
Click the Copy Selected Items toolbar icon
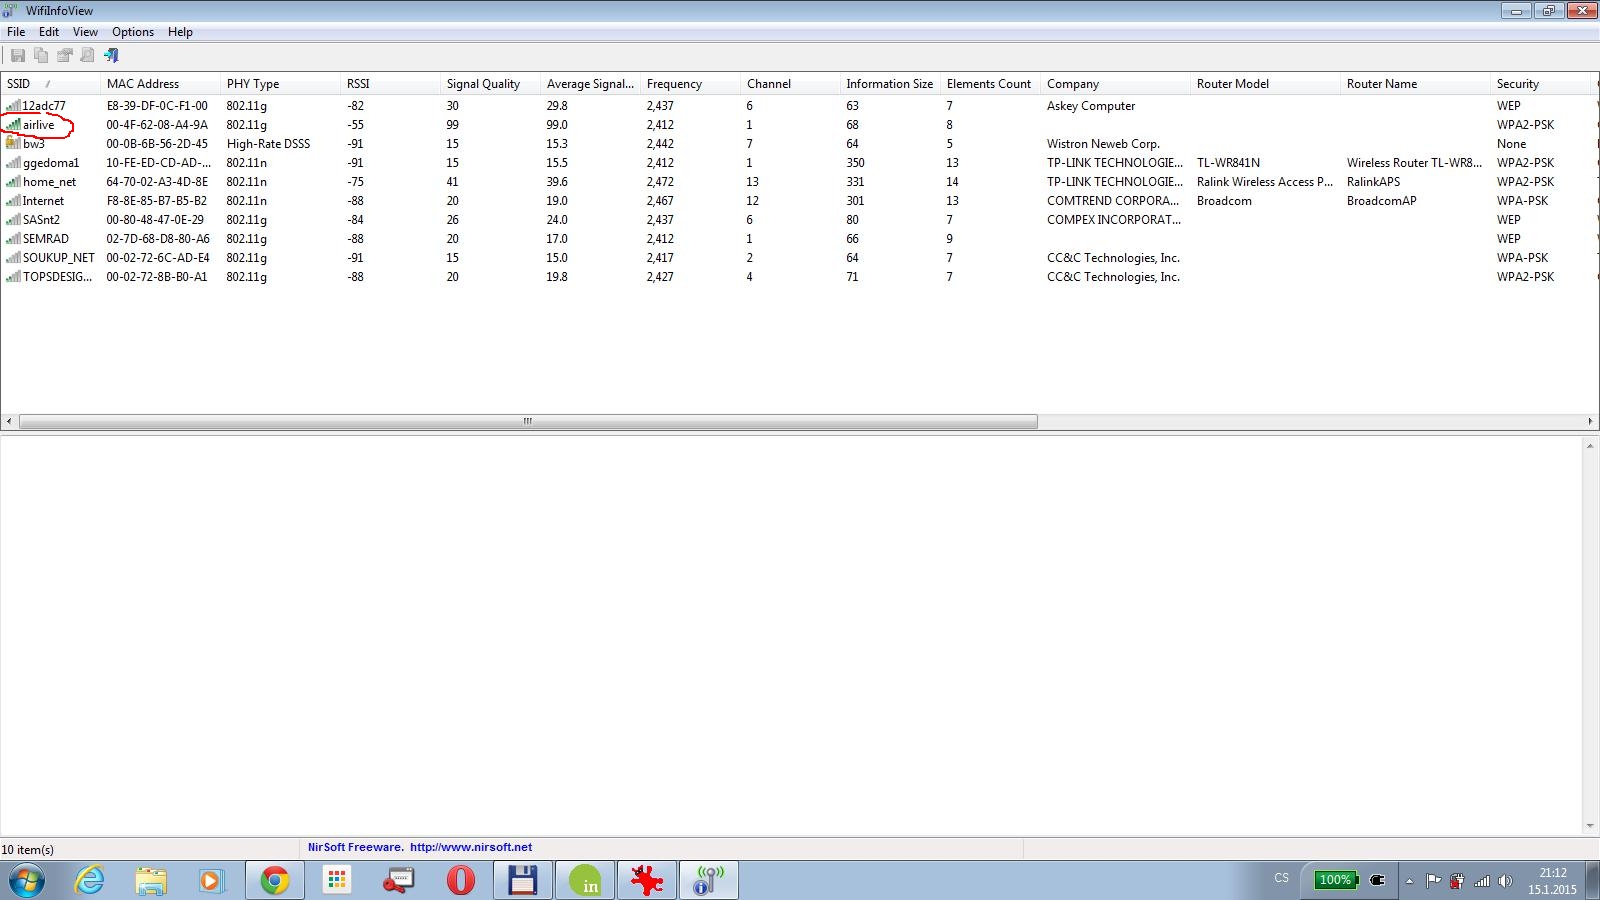(x=41, y=56)
